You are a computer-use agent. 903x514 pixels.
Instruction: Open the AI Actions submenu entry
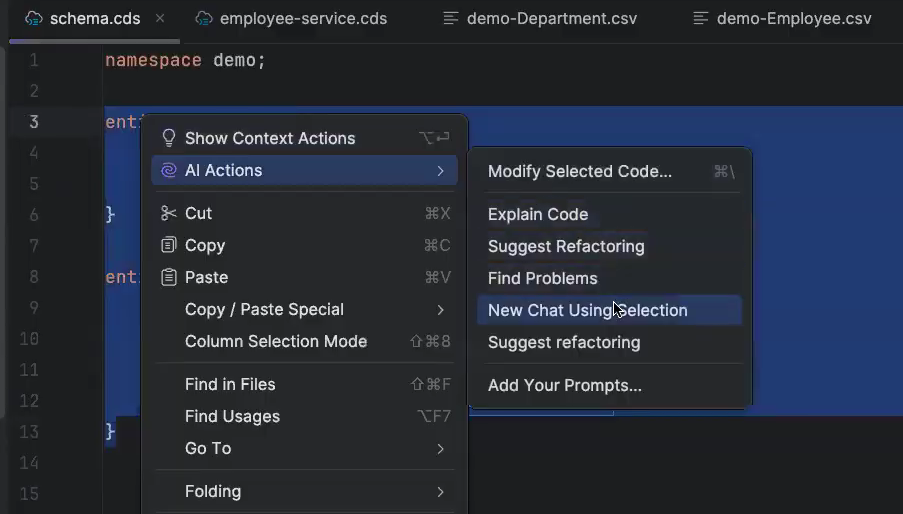click(305, 170)
